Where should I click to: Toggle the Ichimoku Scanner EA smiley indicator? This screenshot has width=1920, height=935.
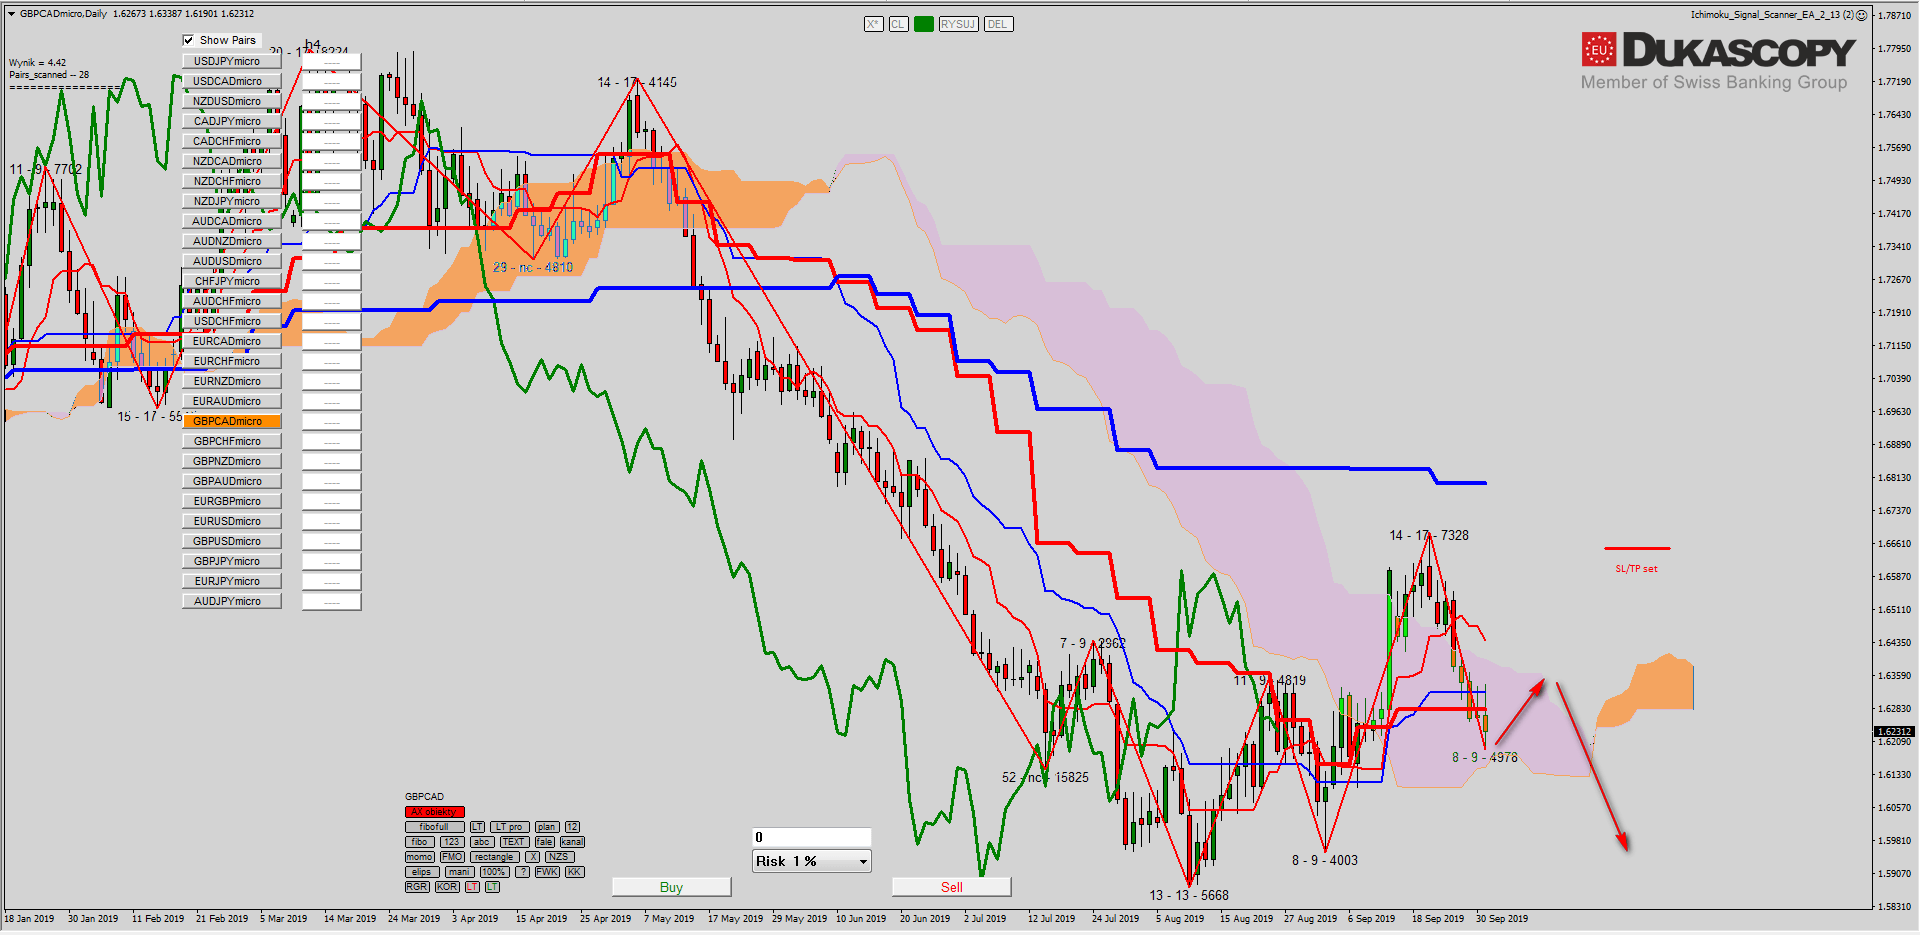(x=1861, y=15)
